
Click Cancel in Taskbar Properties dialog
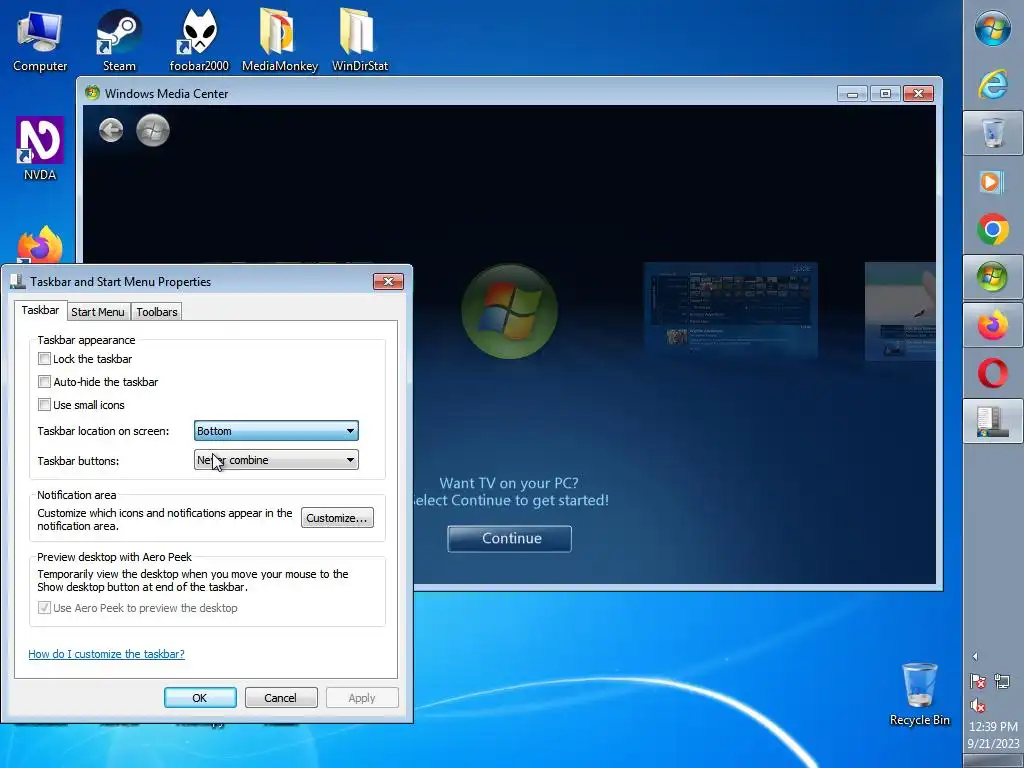[281, 697]
